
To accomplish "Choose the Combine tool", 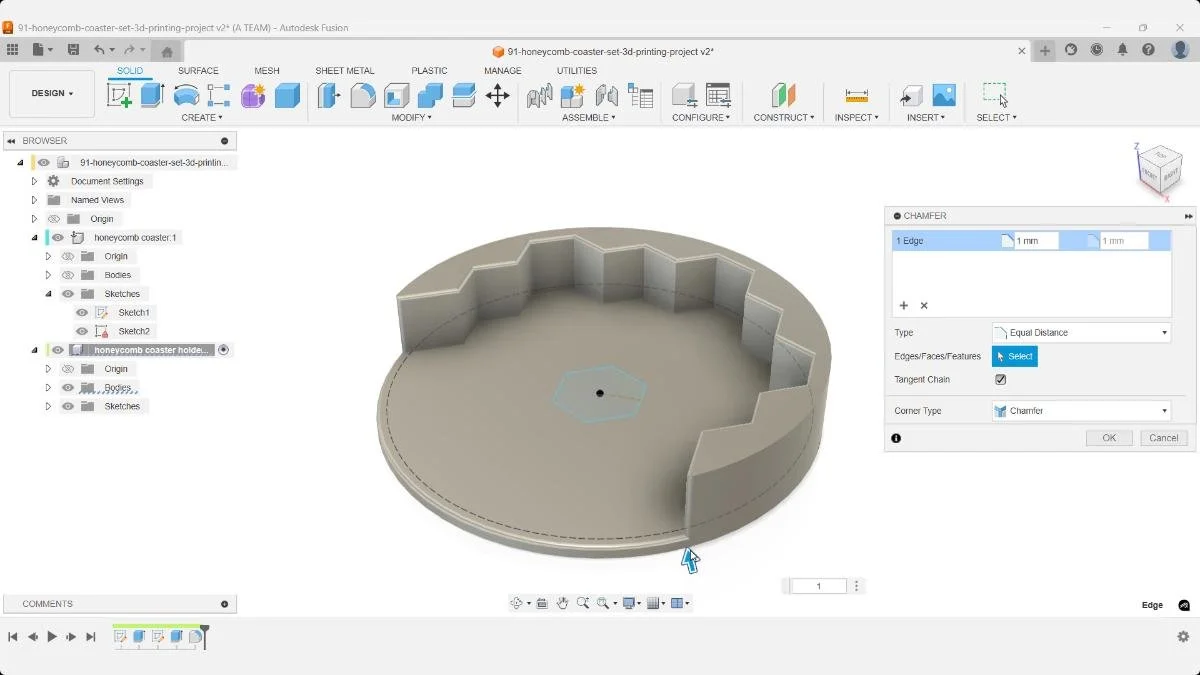I will point(430,95).
